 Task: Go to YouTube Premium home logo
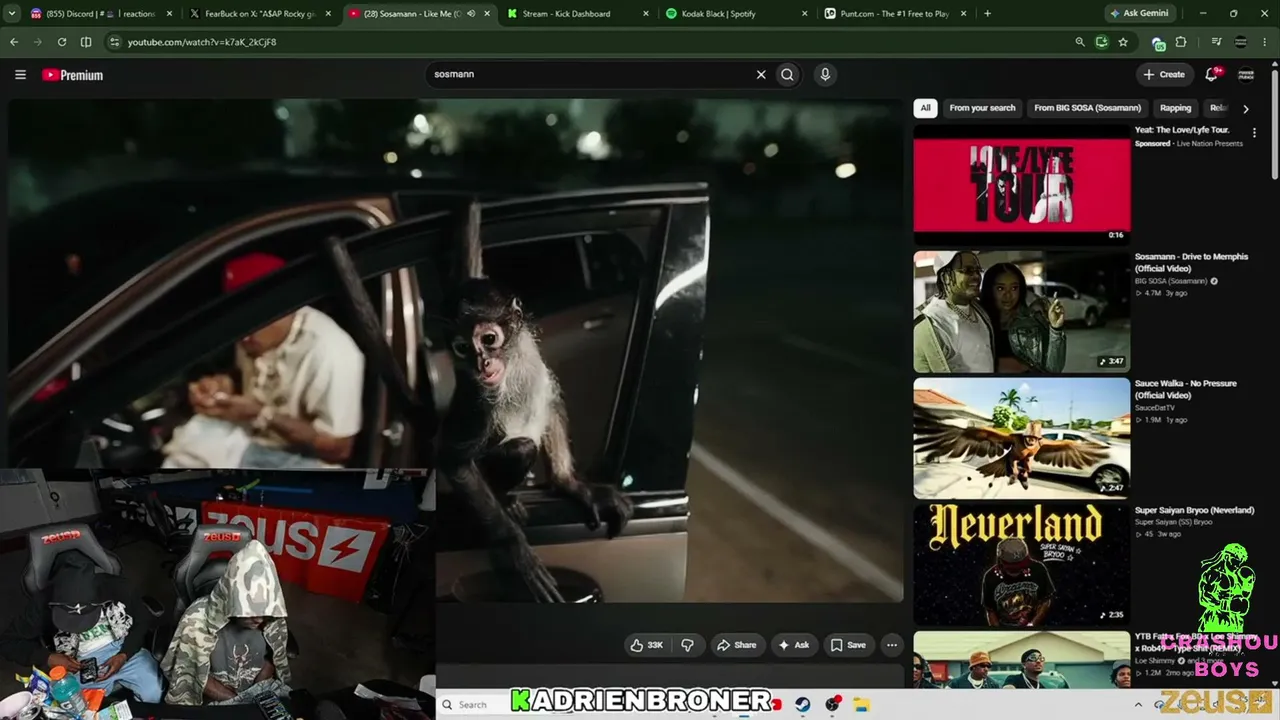73,75
